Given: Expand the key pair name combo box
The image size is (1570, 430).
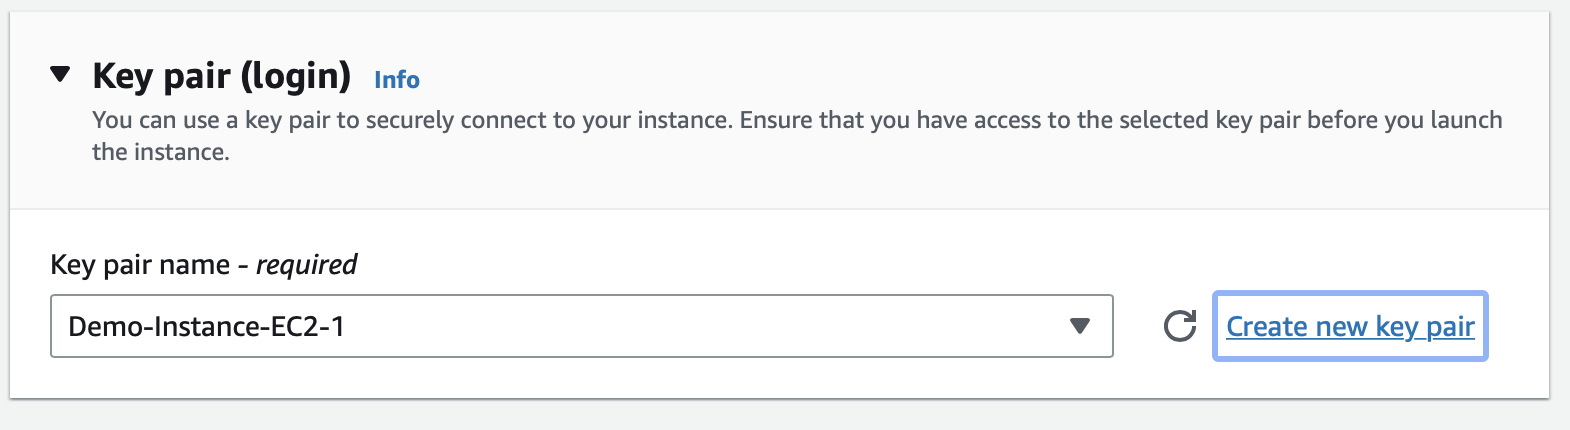Looking at the screenshot, I should [x=581, y=326].
